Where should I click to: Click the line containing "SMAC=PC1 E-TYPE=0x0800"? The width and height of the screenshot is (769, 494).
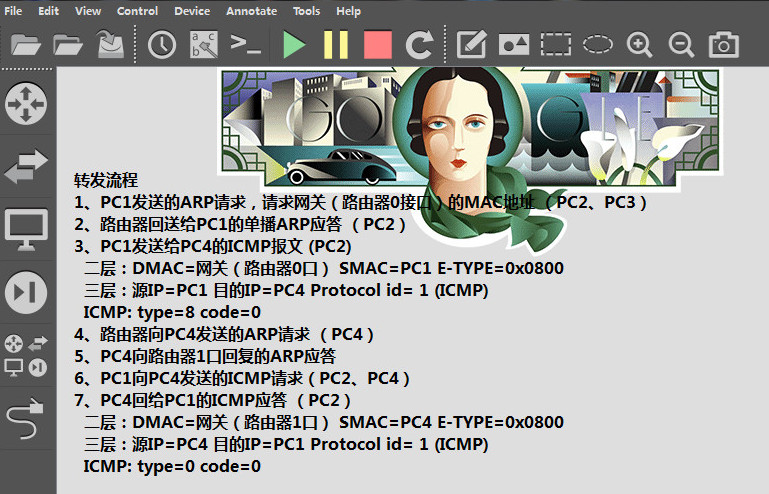tap(324, 268)
